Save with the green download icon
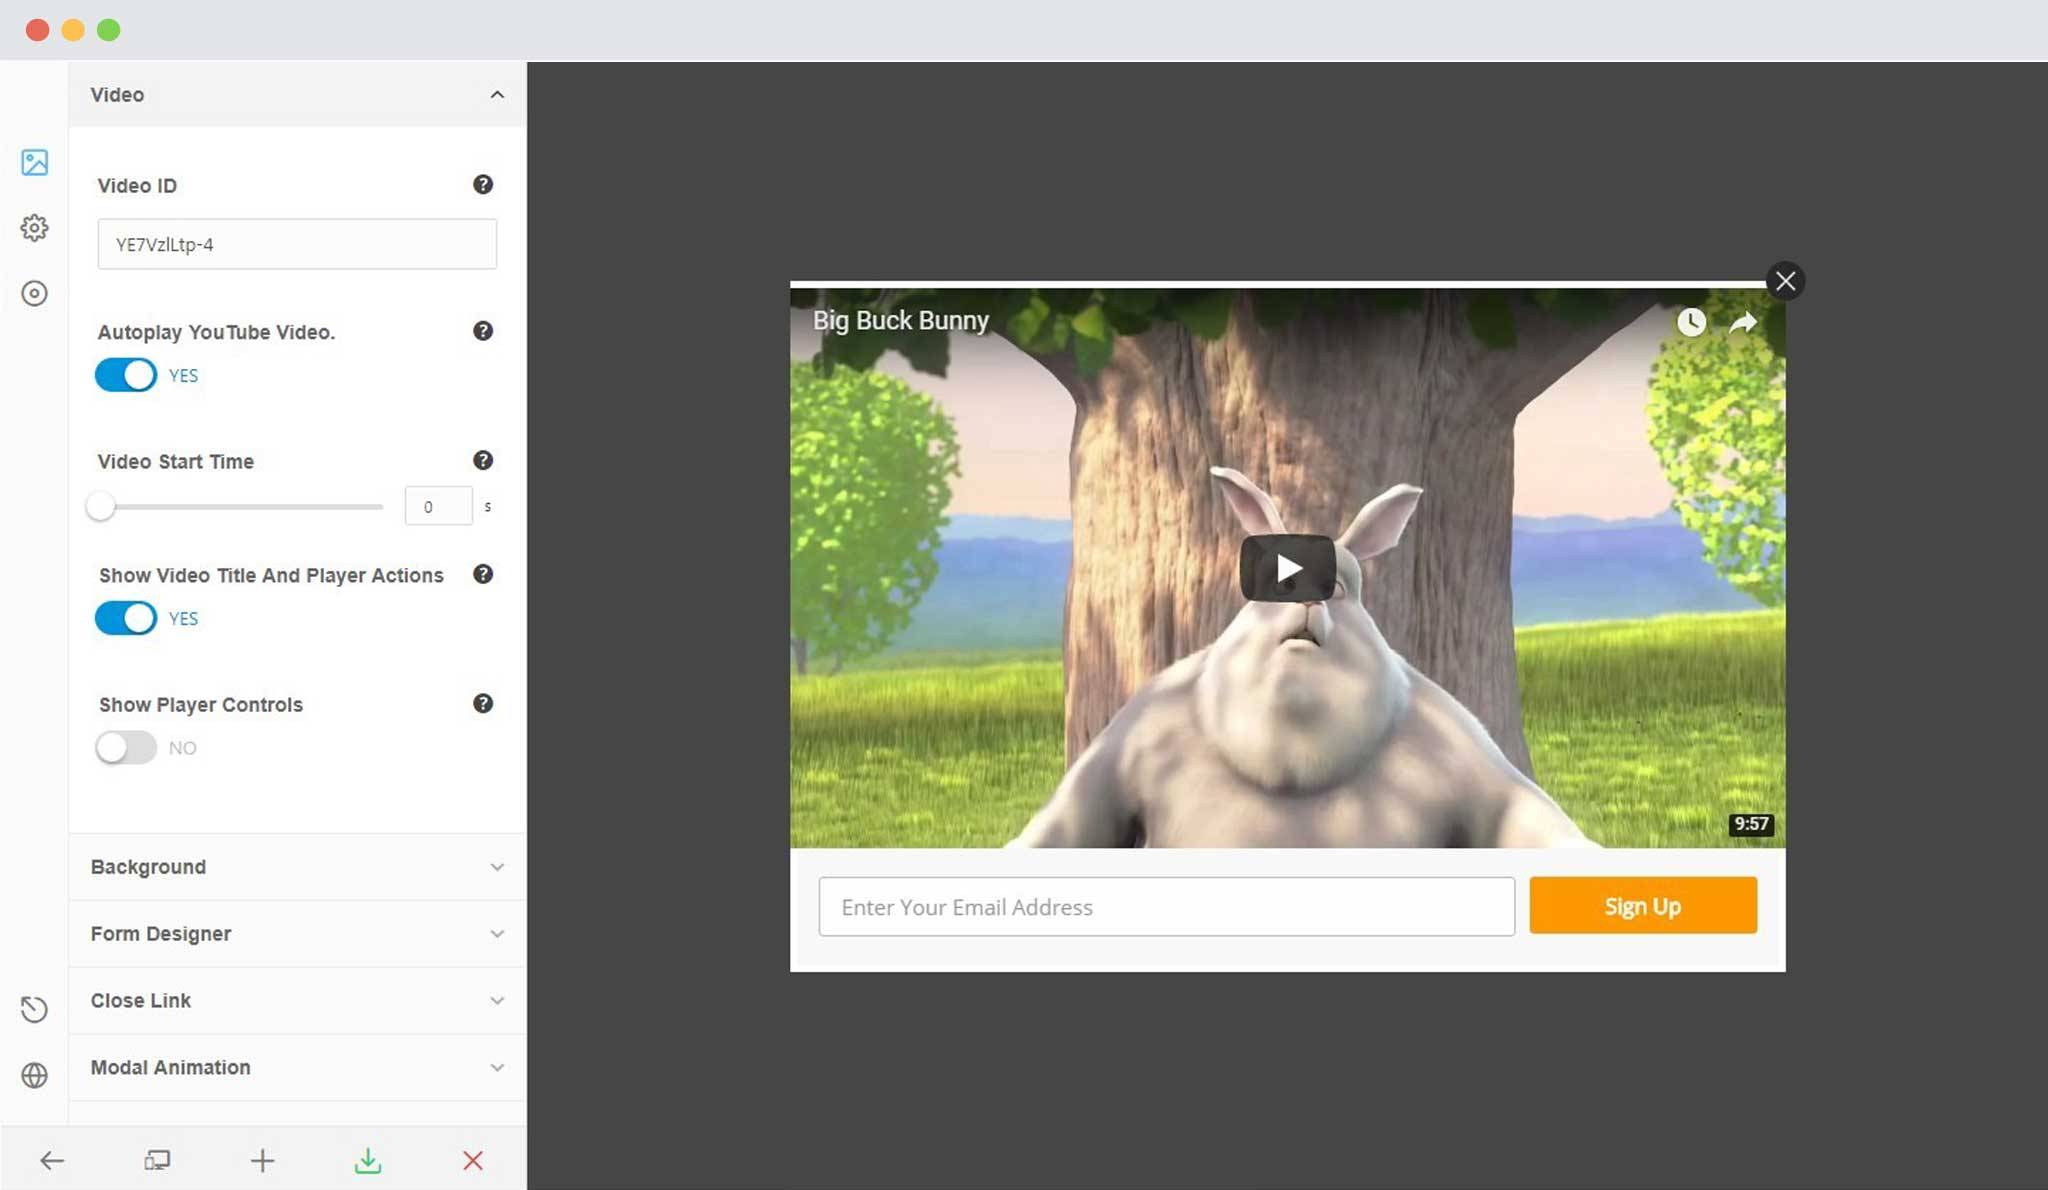This screenshot has height=1190, width=2048. pos(368,1160)
